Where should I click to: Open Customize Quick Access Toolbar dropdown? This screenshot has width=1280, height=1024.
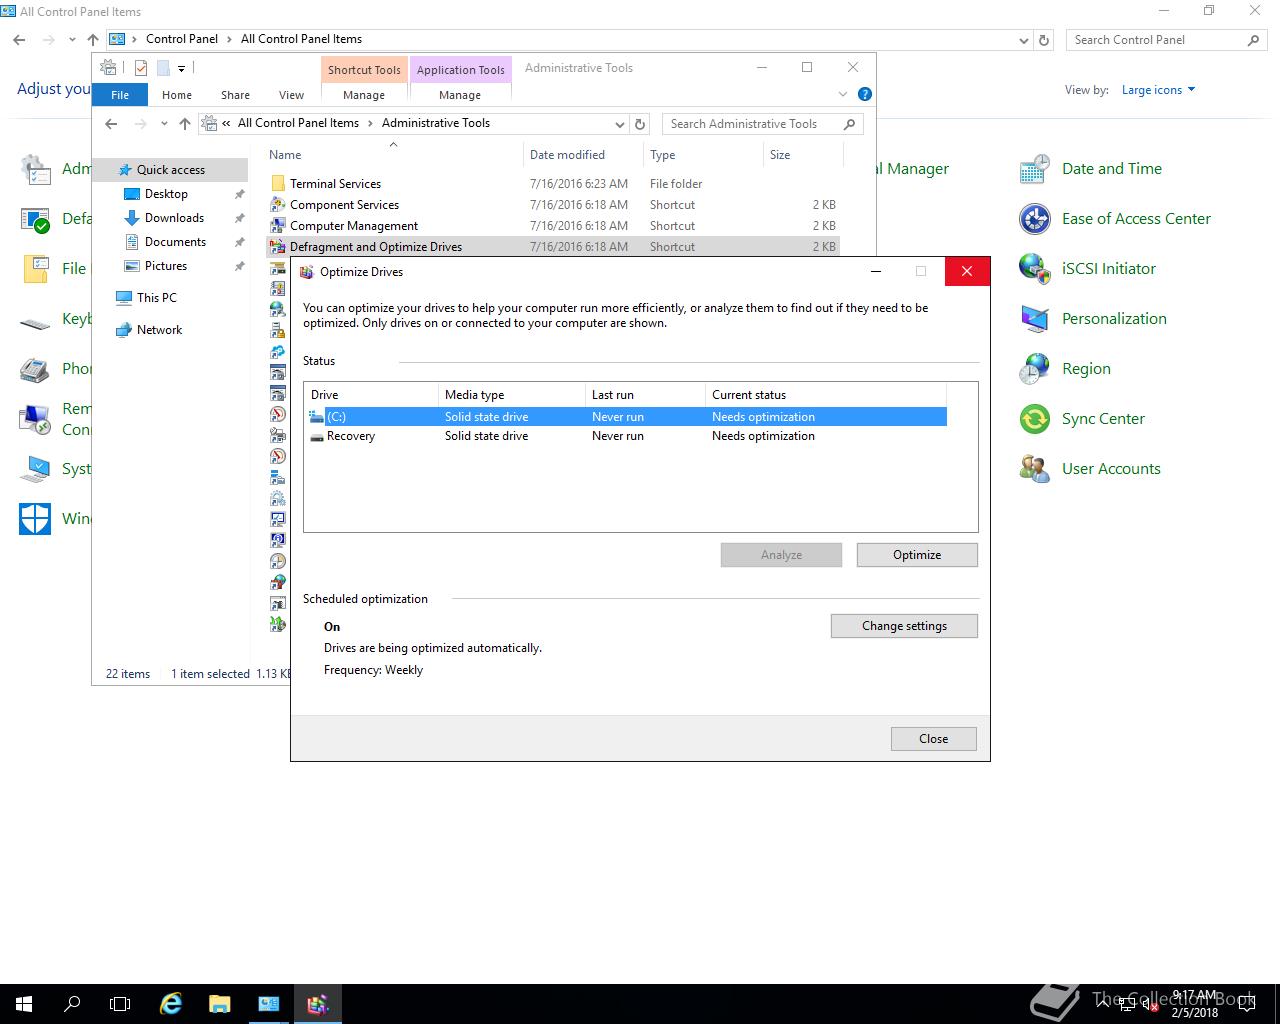pos(181,69)
